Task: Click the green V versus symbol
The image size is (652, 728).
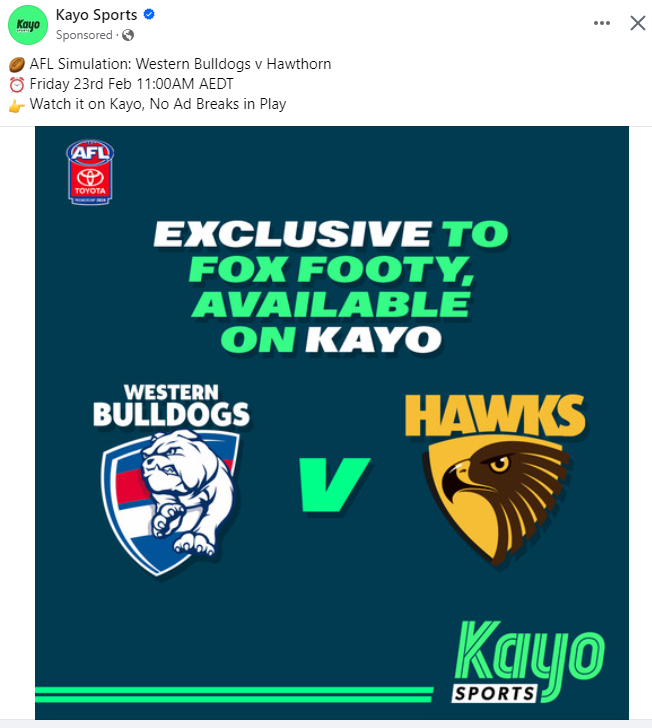Action: (x=334, y=485)
